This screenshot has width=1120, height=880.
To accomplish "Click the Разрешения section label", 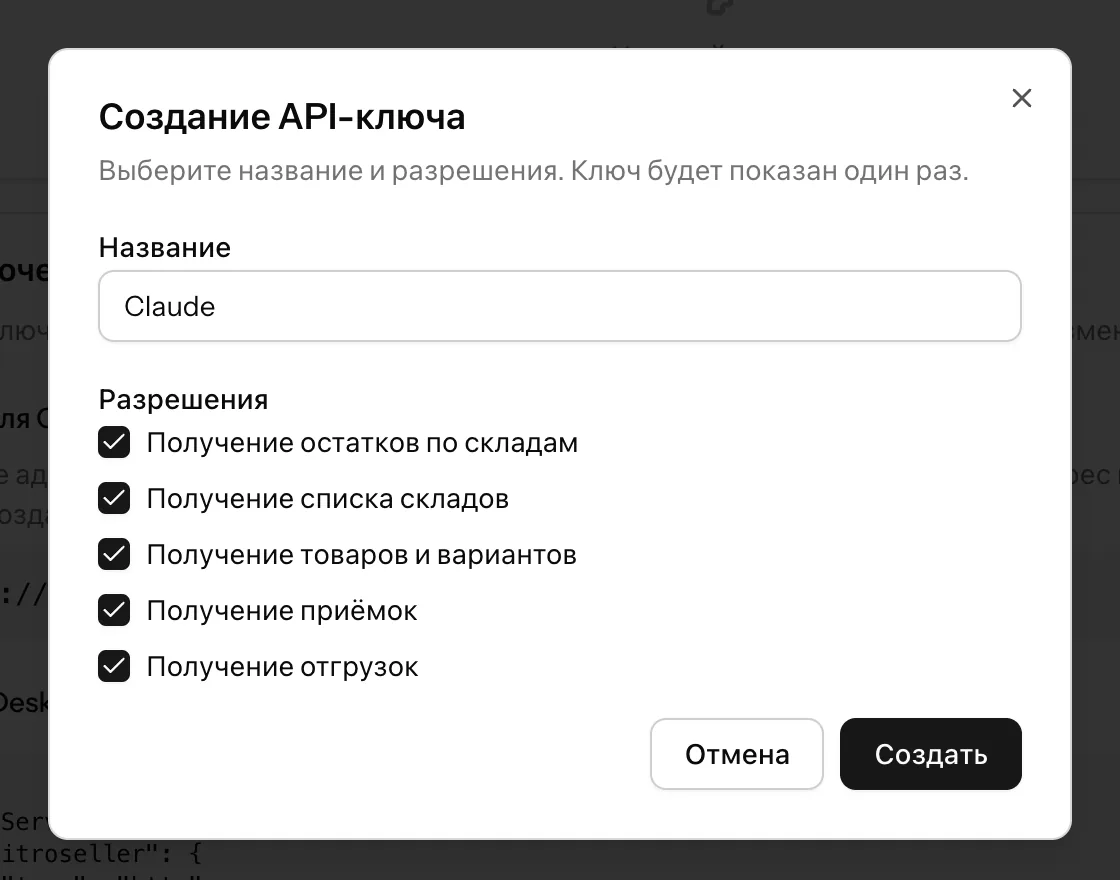I will [x=184, y=399].
